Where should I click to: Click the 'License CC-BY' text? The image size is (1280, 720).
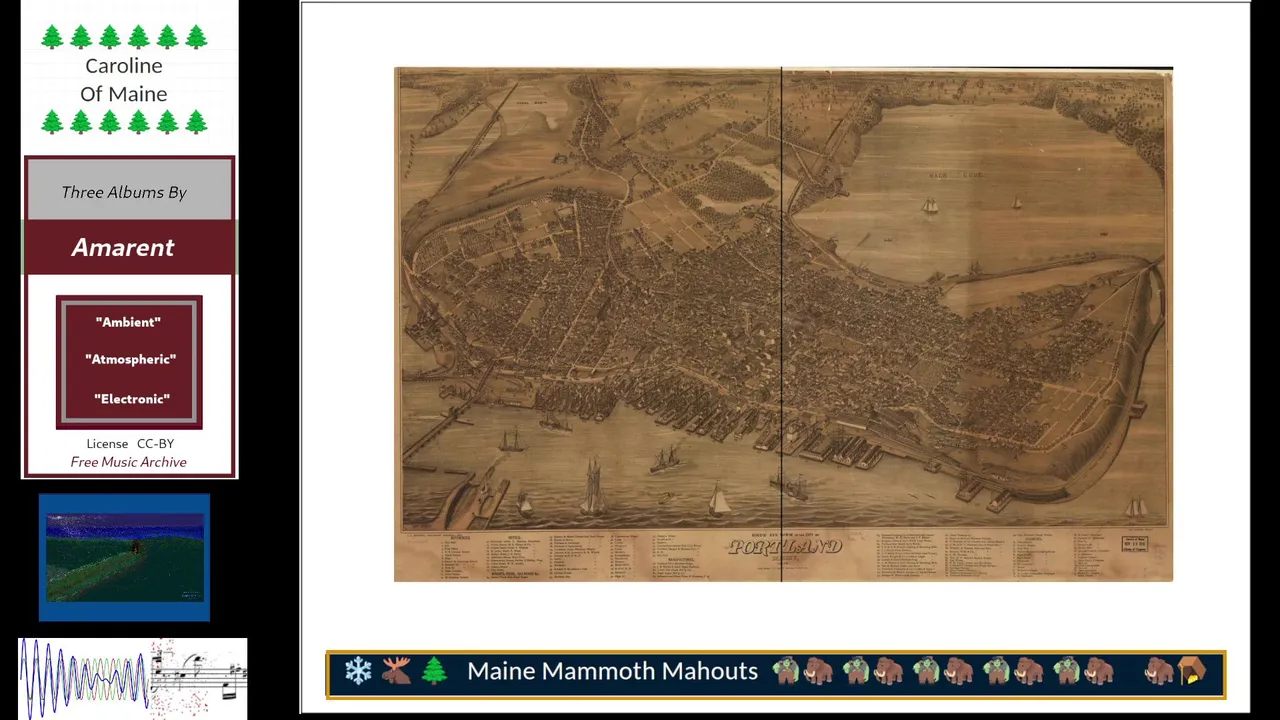(x=130, y=443)
